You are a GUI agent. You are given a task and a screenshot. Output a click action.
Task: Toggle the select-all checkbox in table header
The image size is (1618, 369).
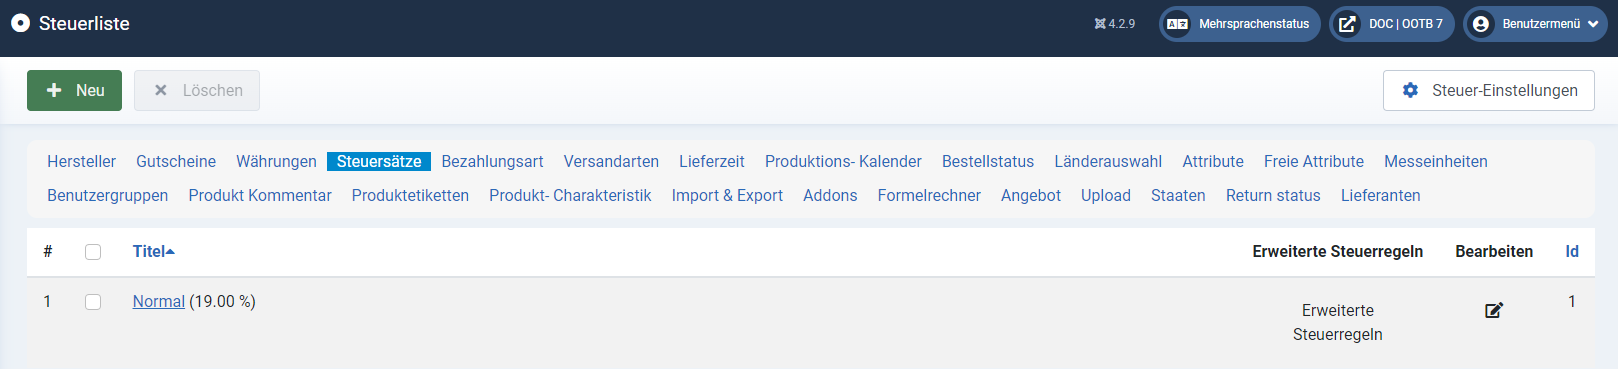pos(93,252)
